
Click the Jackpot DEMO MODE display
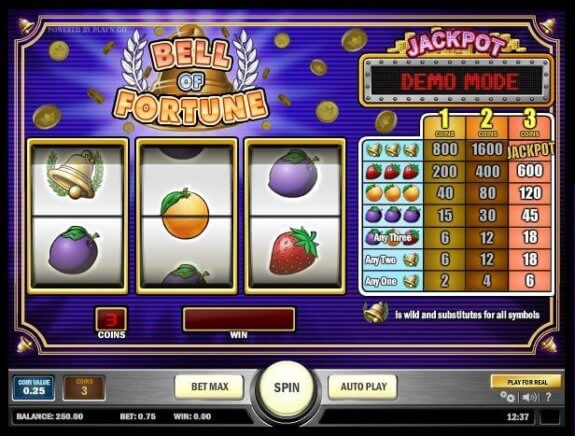457,81
